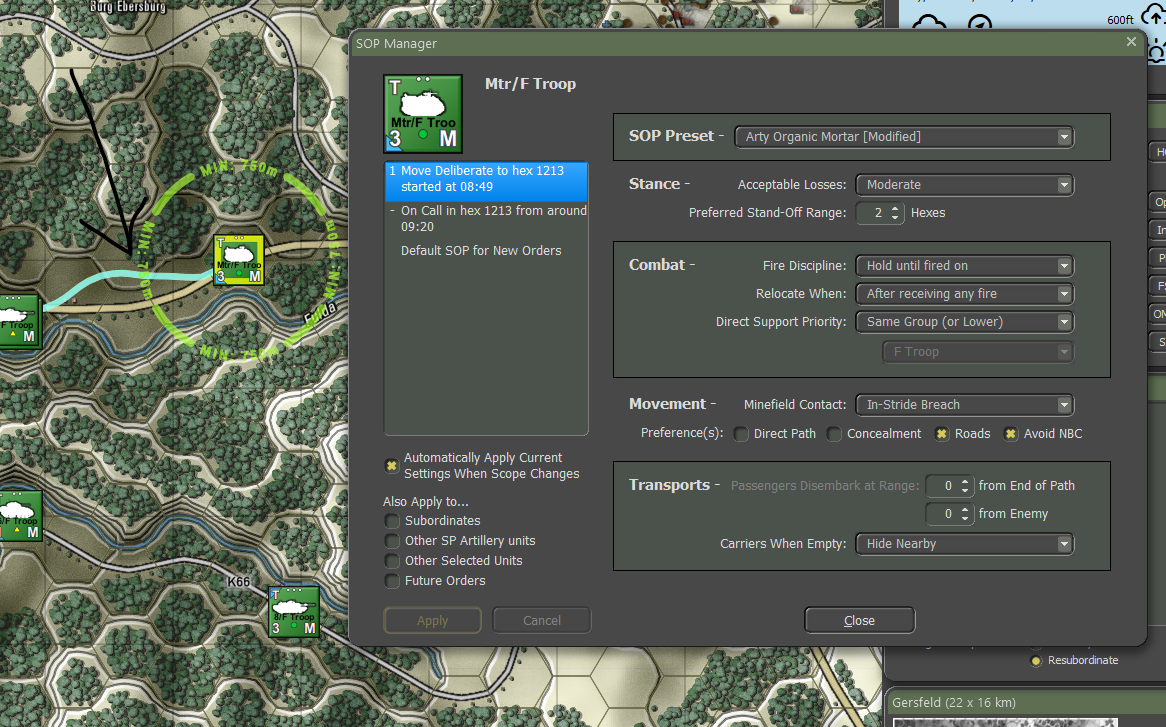Screen dimensions: 1166x727
Task: Click the K66 road label on the map
Action: [x=239, y=581]
